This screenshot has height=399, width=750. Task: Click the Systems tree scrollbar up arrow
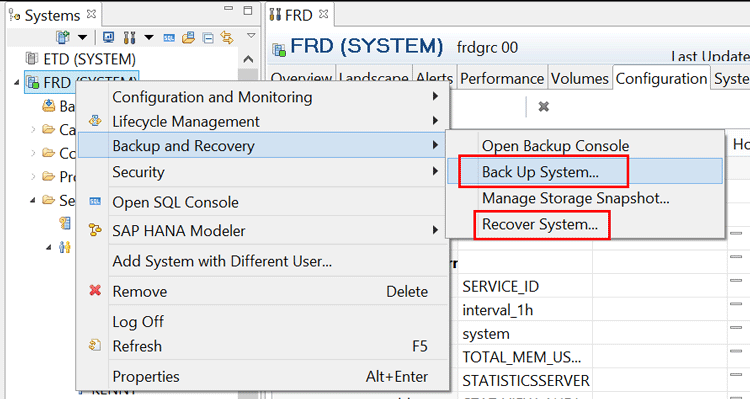pos(248,59)
